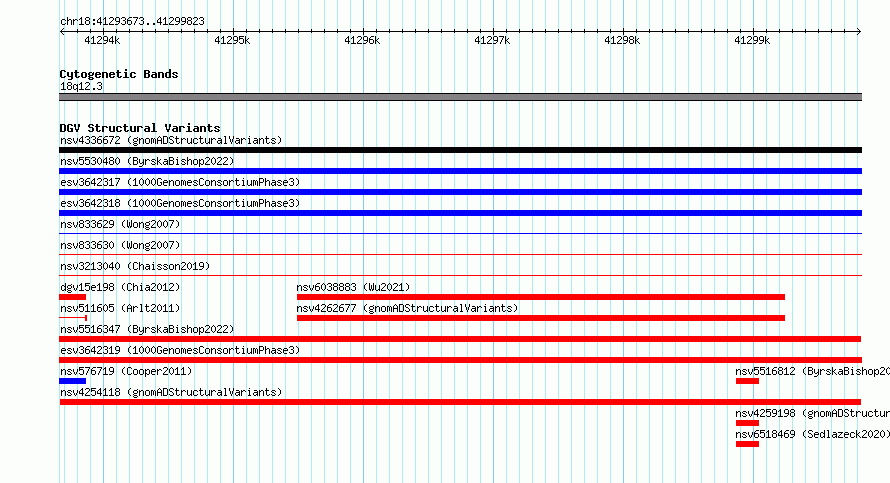Viewport: 890px width, 483px height.
Task: Click the DGV Structural Variants track title
Action: (x=140, y=128)
